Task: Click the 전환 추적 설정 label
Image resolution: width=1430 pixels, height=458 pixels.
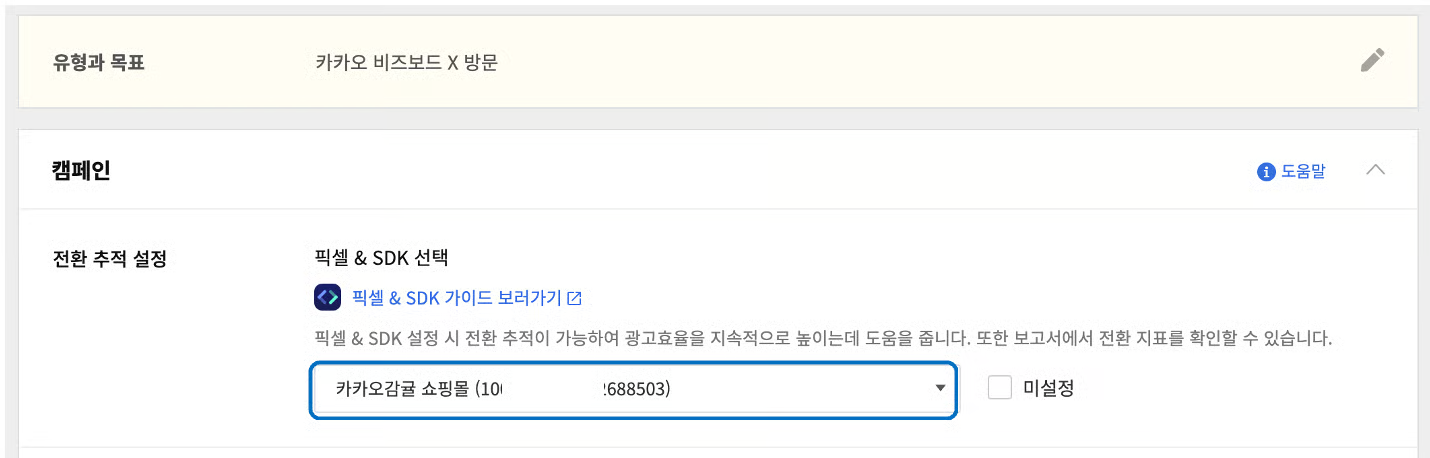Action: point(109,258)
